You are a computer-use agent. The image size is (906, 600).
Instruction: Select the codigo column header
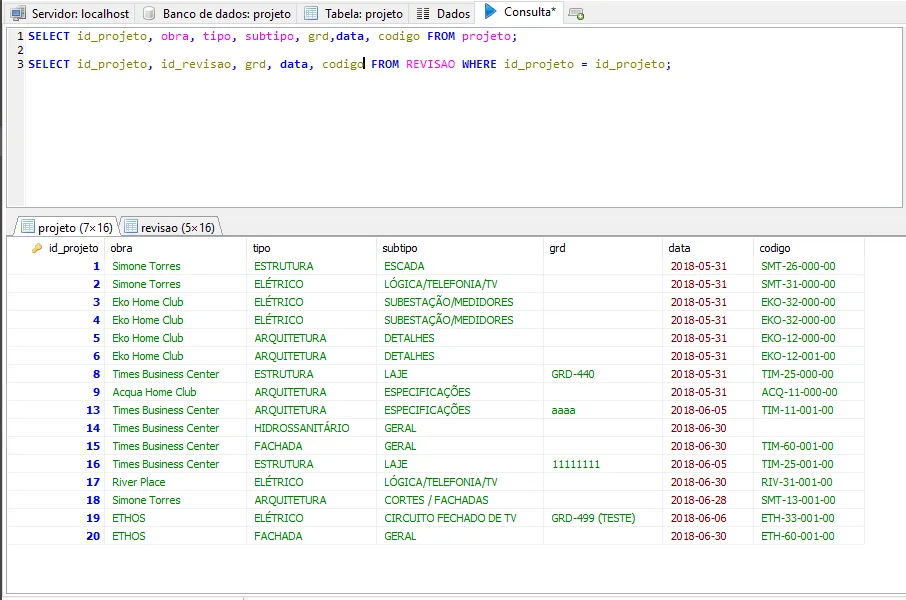[x=775, y=248]
